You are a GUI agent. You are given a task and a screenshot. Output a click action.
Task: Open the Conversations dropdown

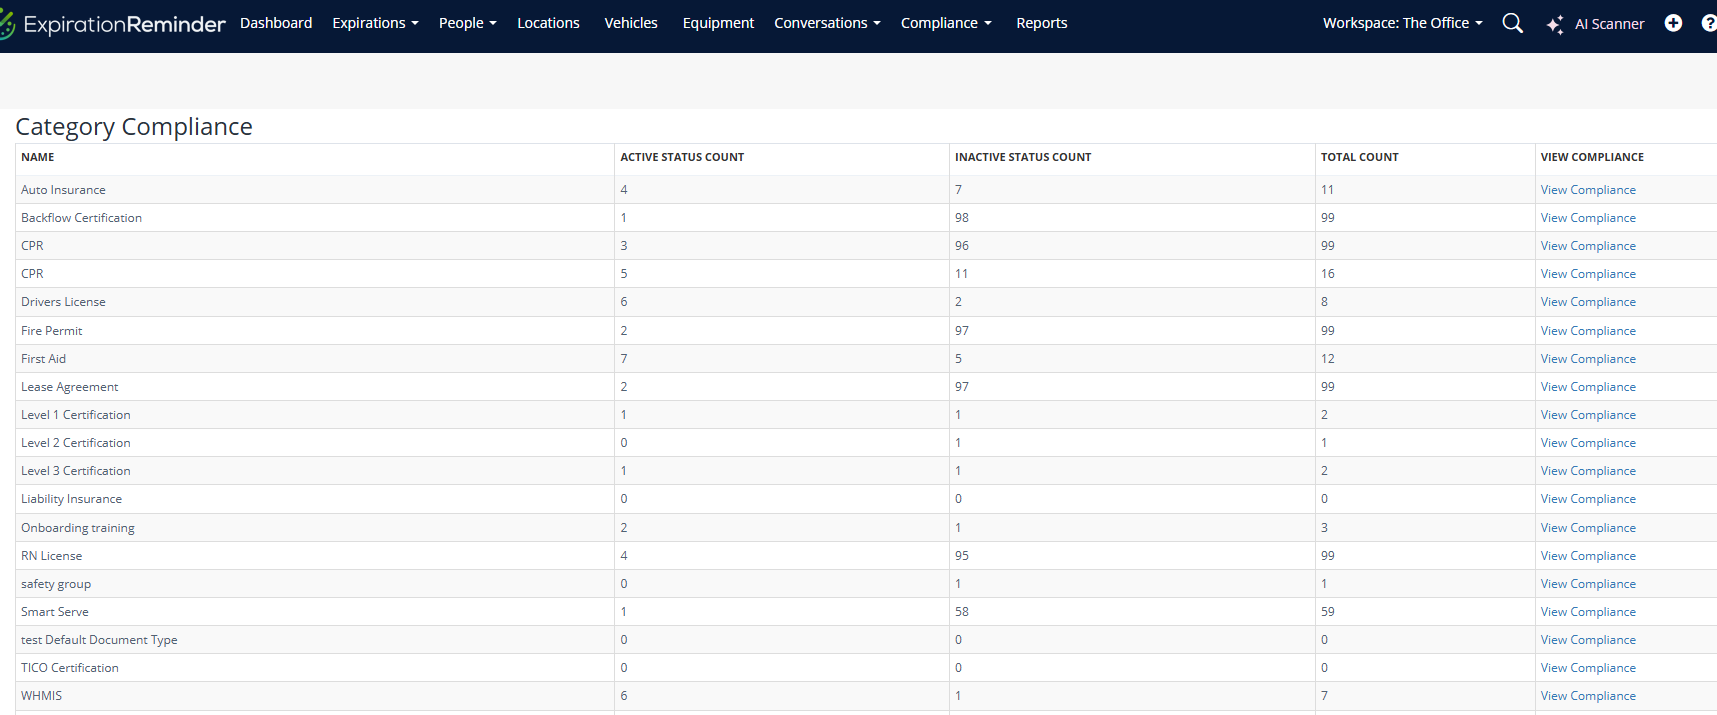coord(827,23)
